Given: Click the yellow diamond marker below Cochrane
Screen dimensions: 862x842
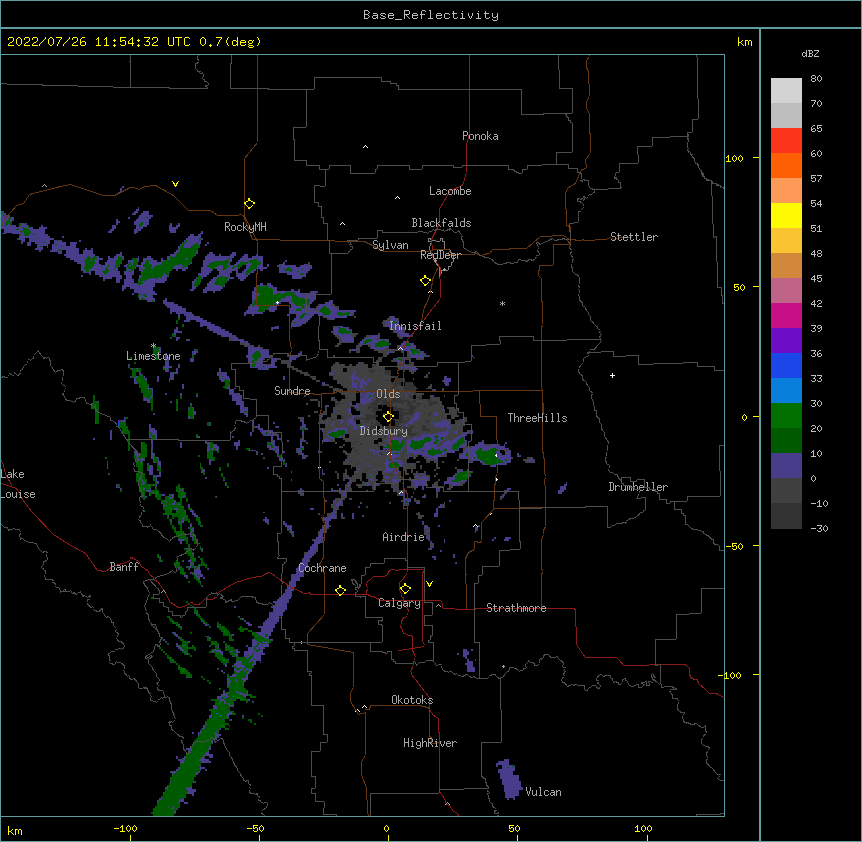Looking at the screenshot, I should pos(340,590).
